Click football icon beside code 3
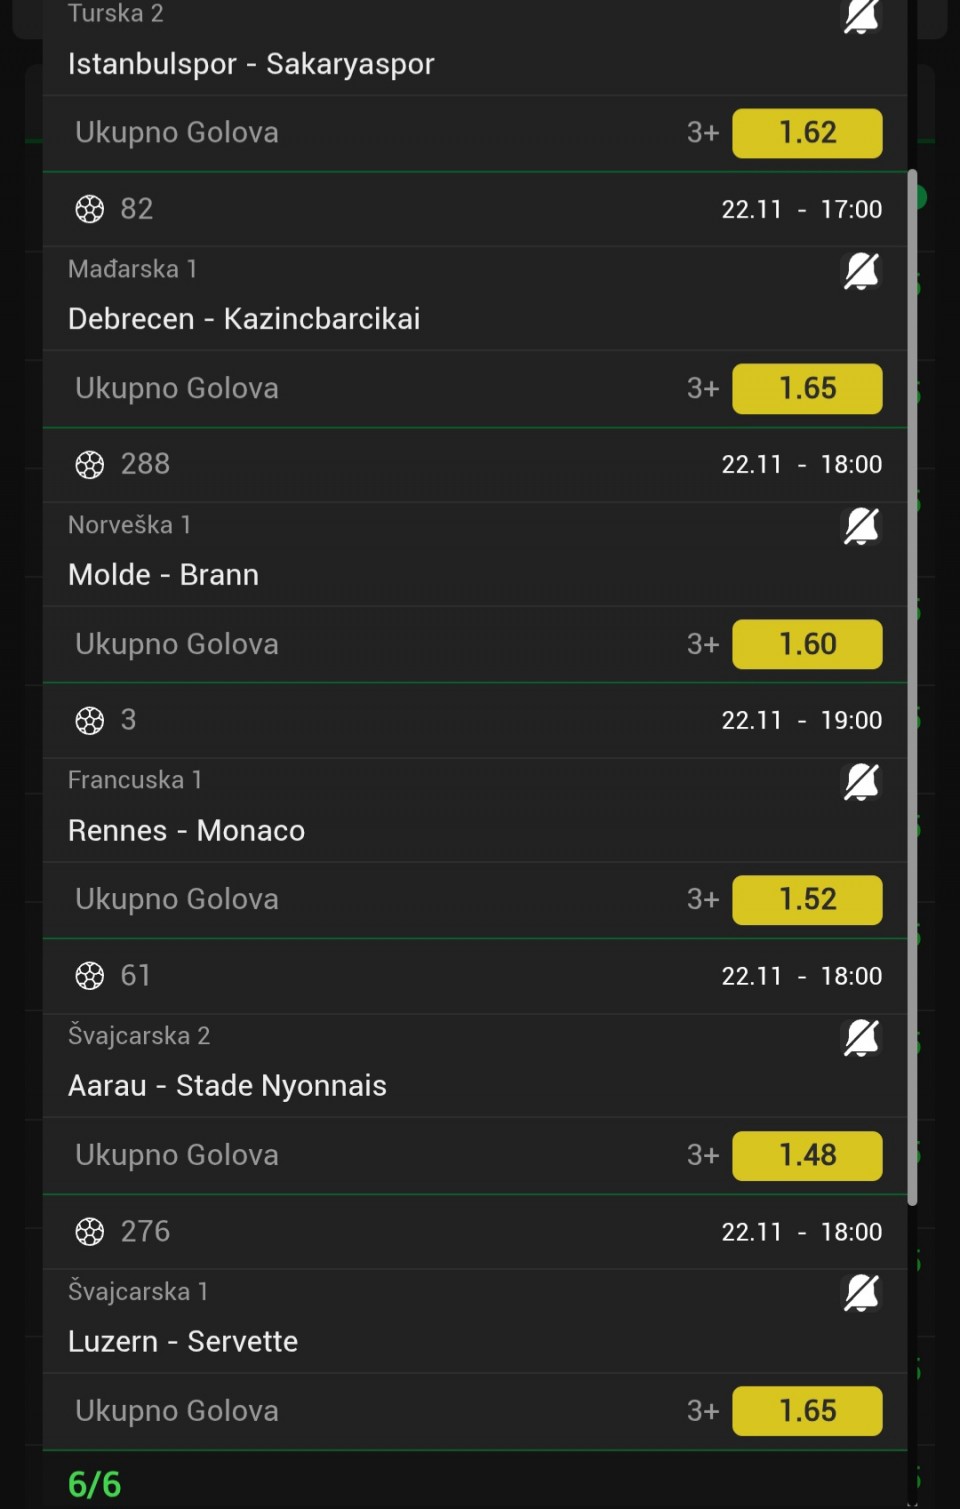 tap(90, 720)
